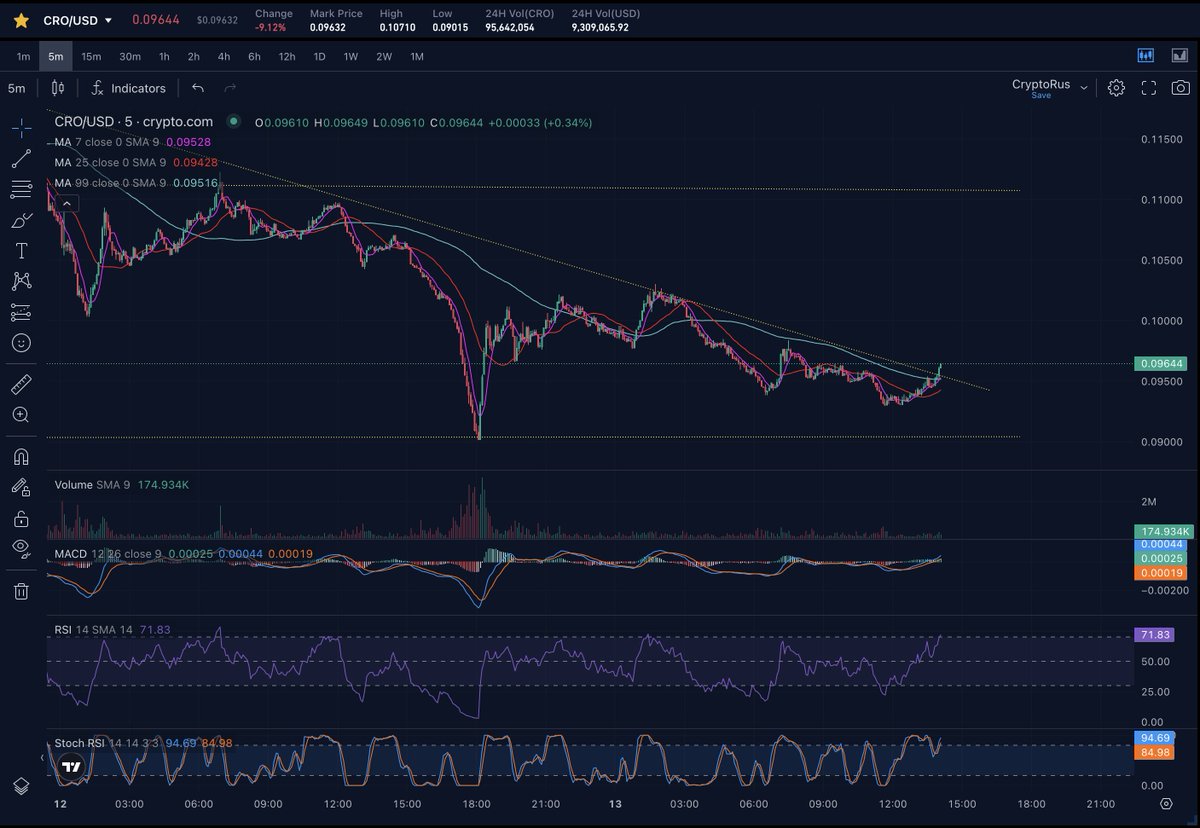This screenshot has height=828, width=1200.
Task: Click the TradingView logo on chart
Action: [x=70, y=768]
